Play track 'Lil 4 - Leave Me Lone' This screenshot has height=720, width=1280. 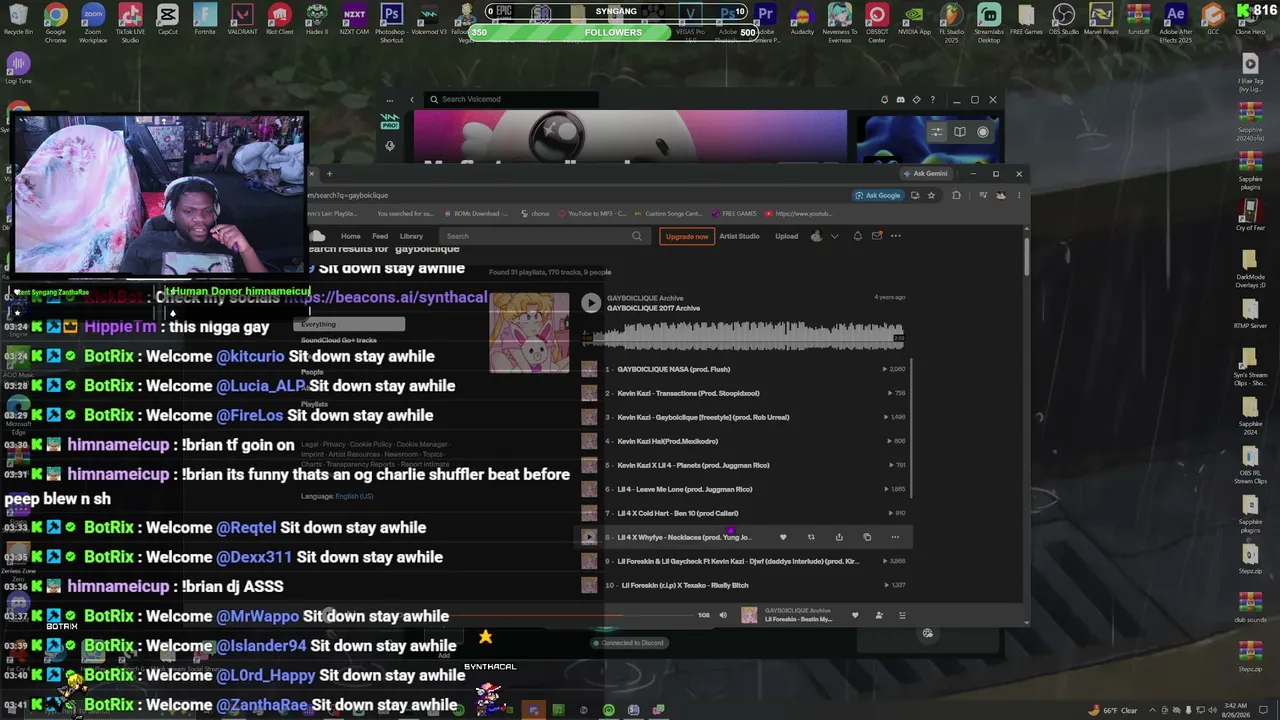click(685, 489)
